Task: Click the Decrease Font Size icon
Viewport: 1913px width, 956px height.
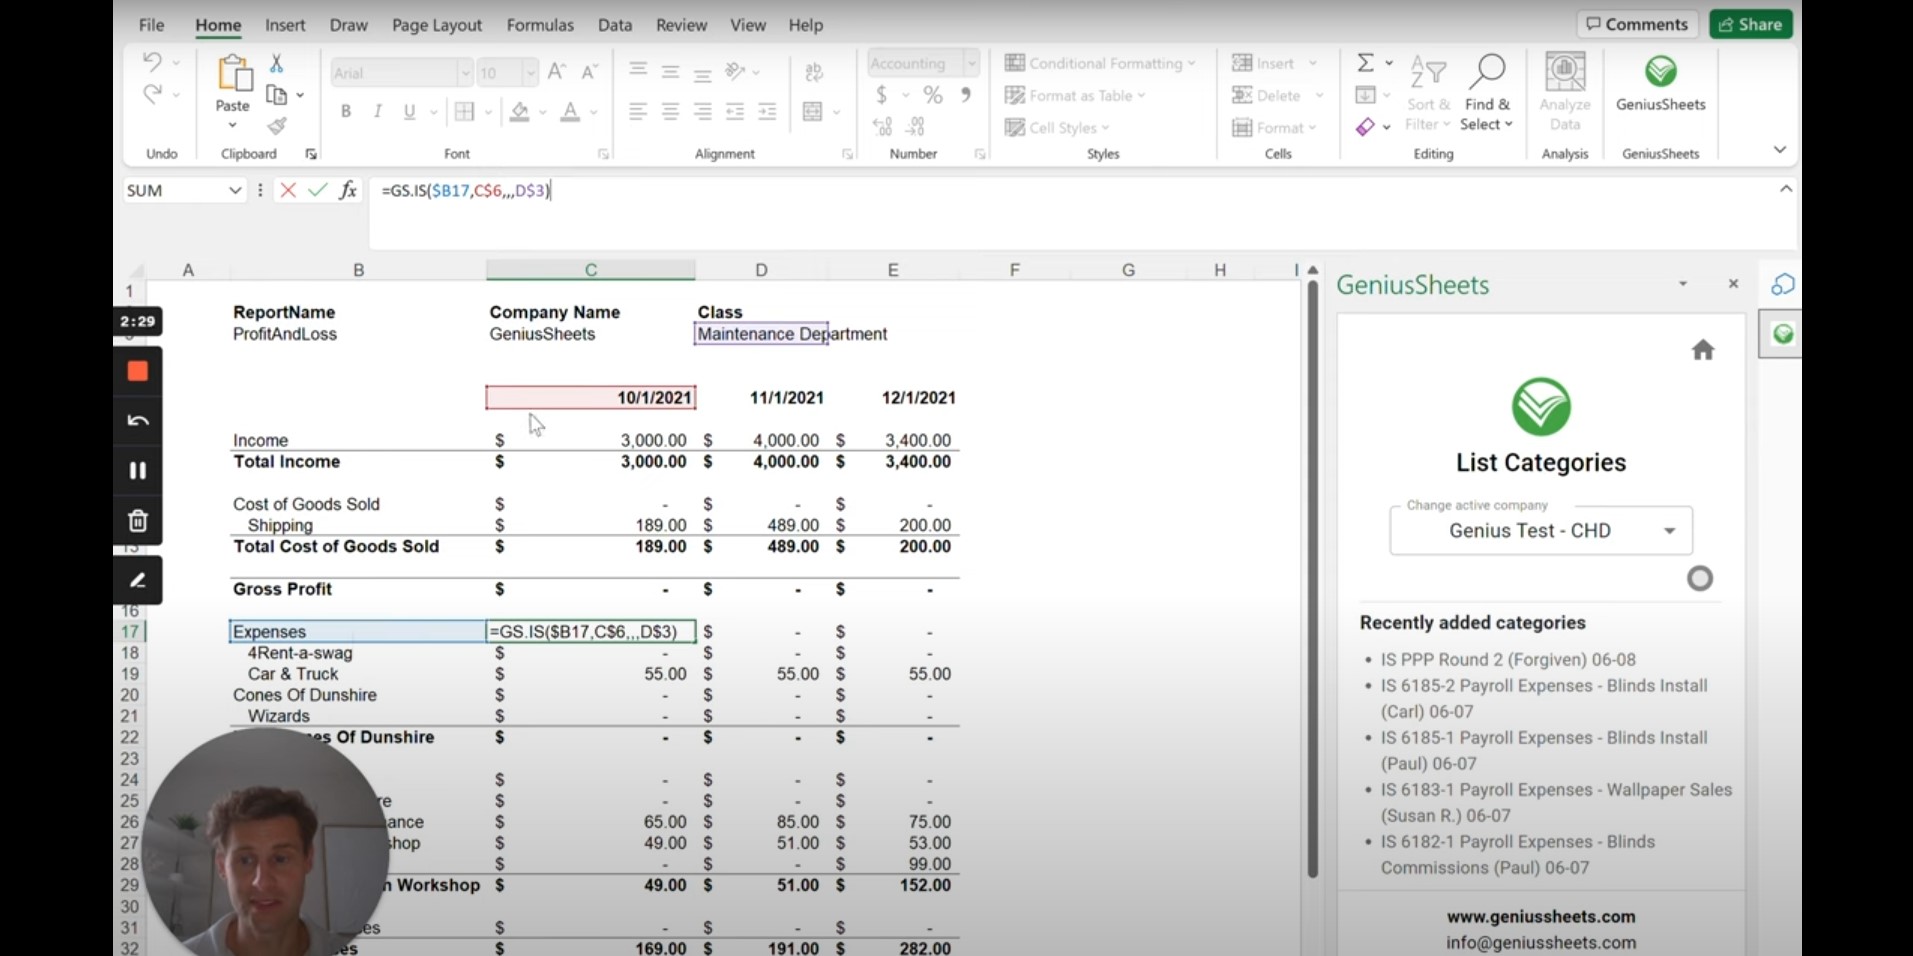Action: 589,72
